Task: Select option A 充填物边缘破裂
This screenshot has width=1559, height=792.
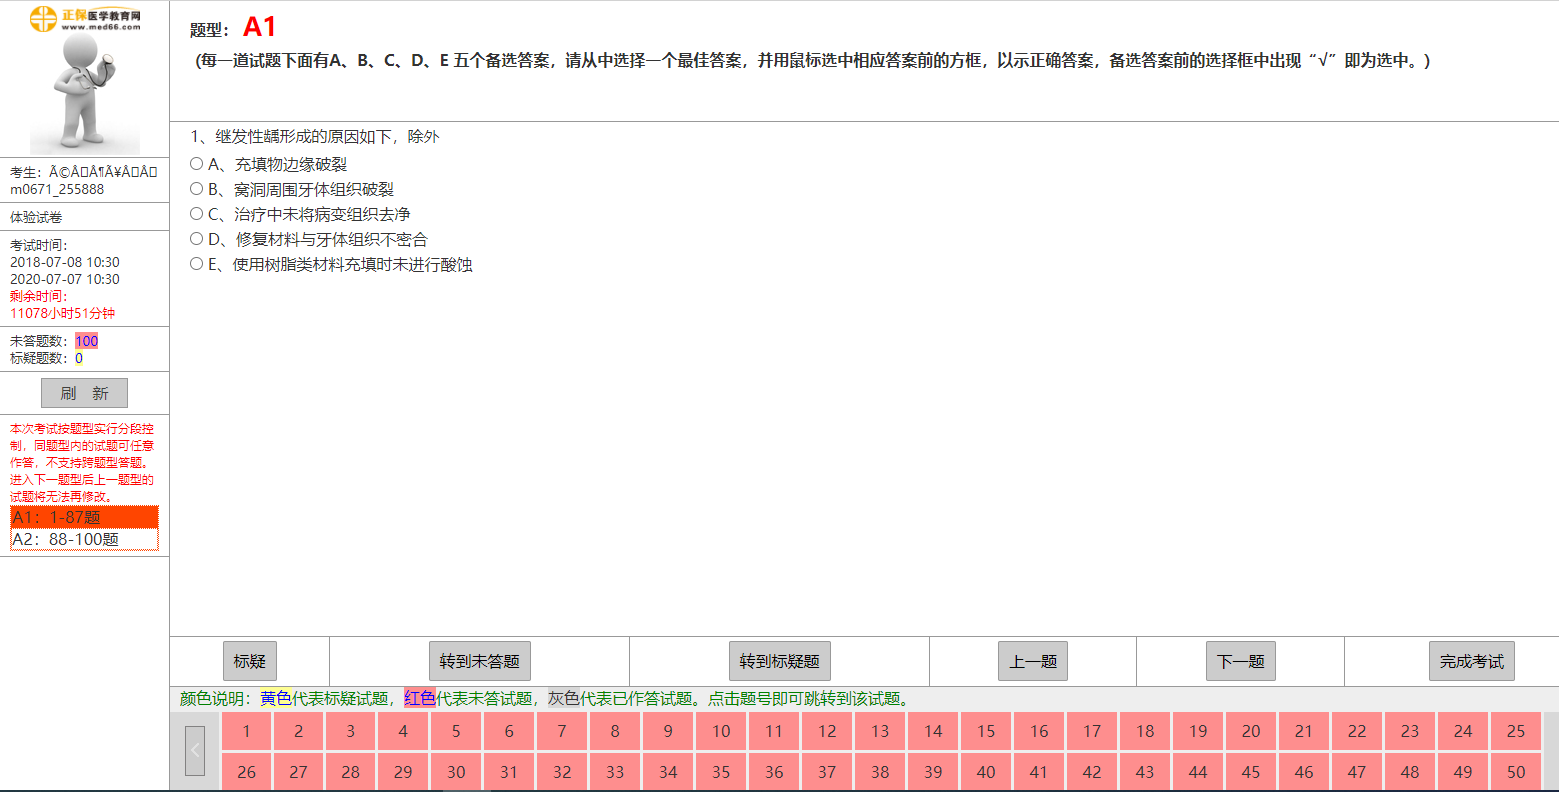Action: [197, 164]
